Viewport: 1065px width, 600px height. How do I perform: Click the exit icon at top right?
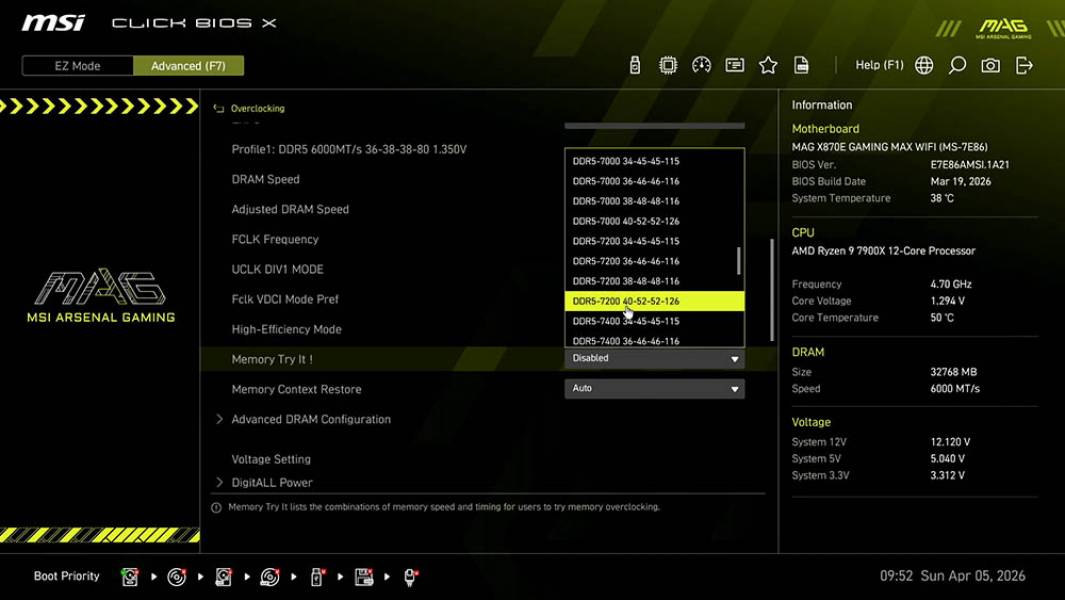click(1023, 64)
